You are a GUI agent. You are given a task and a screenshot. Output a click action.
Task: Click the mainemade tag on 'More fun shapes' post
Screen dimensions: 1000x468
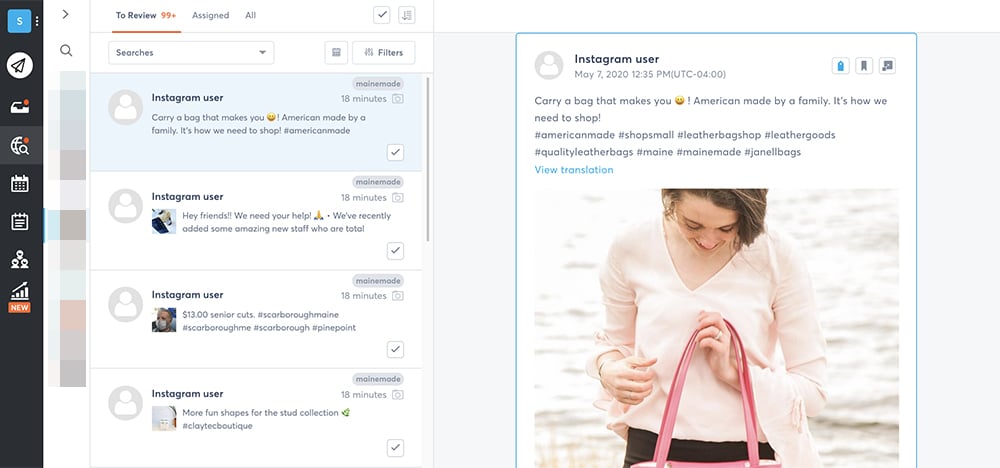click(378, 379)
